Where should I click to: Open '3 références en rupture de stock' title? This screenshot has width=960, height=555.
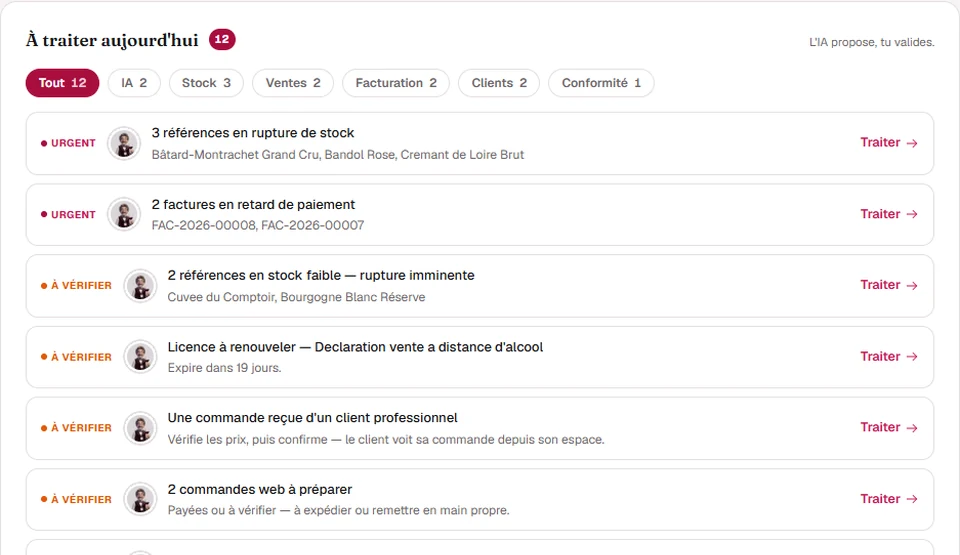coord(253,133)
